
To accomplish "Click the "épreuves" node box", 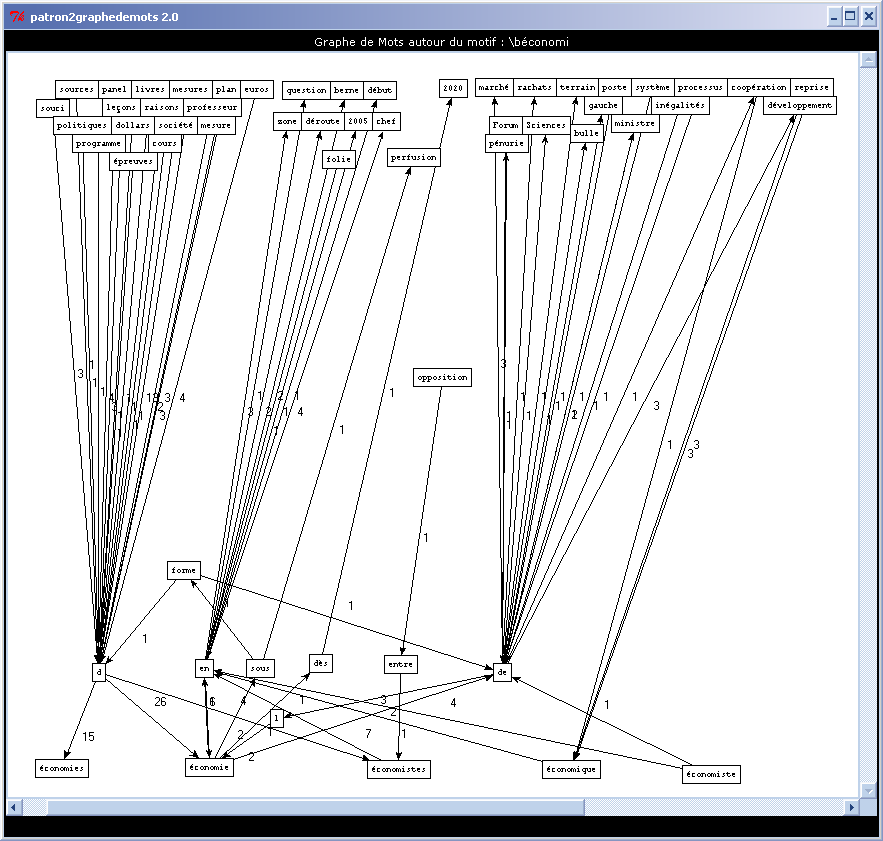I will coord(133,161).
